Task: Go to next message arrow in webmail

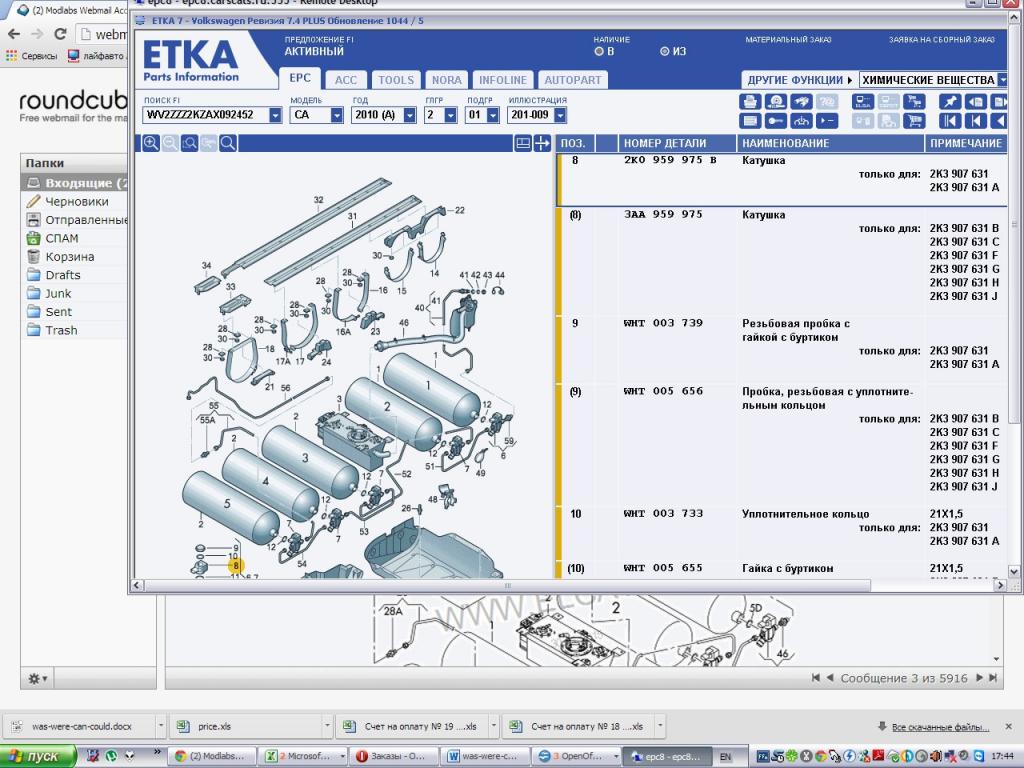Action: pyautogui.click(x=980, y=678)
